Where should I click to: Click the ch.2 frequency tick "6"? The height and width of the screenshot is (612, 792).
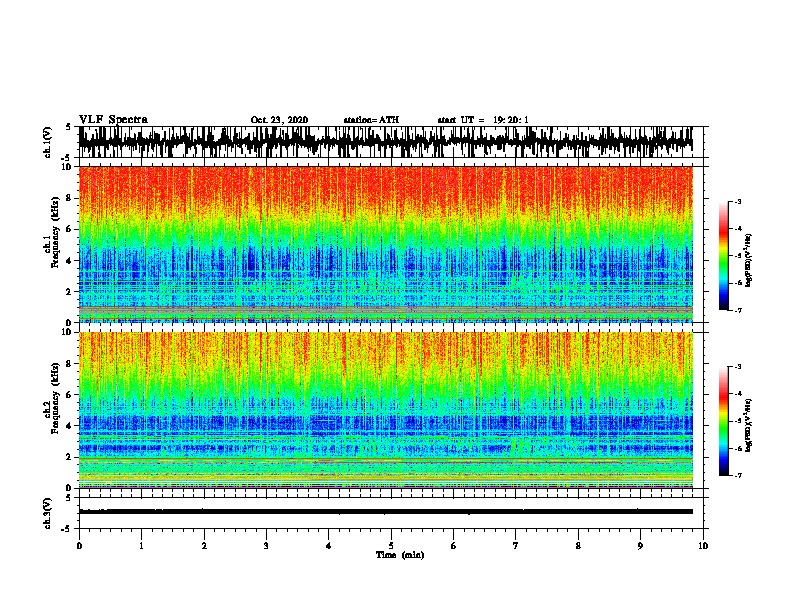coord(70,394)
